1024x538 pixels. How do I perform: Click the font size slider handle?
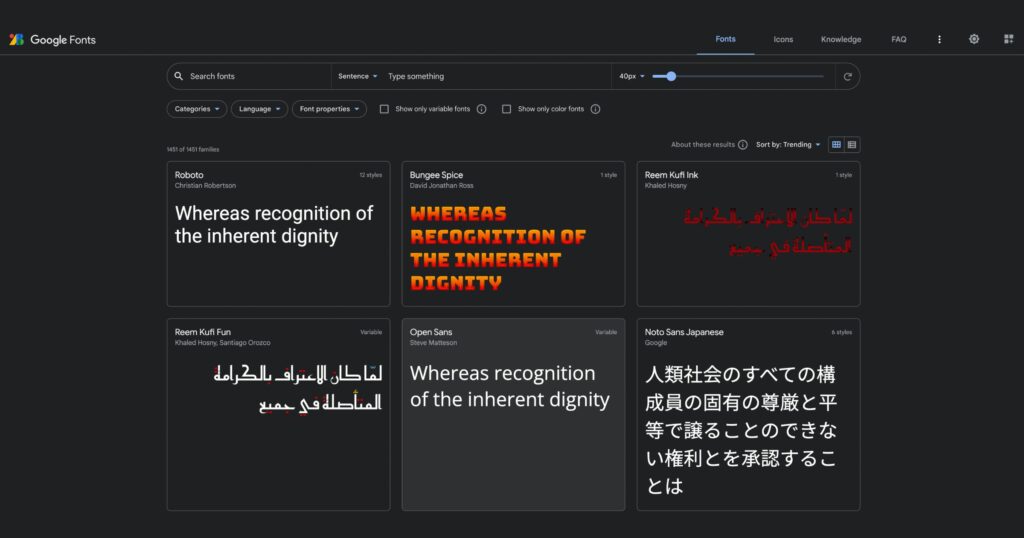click(x=671, y=76)
